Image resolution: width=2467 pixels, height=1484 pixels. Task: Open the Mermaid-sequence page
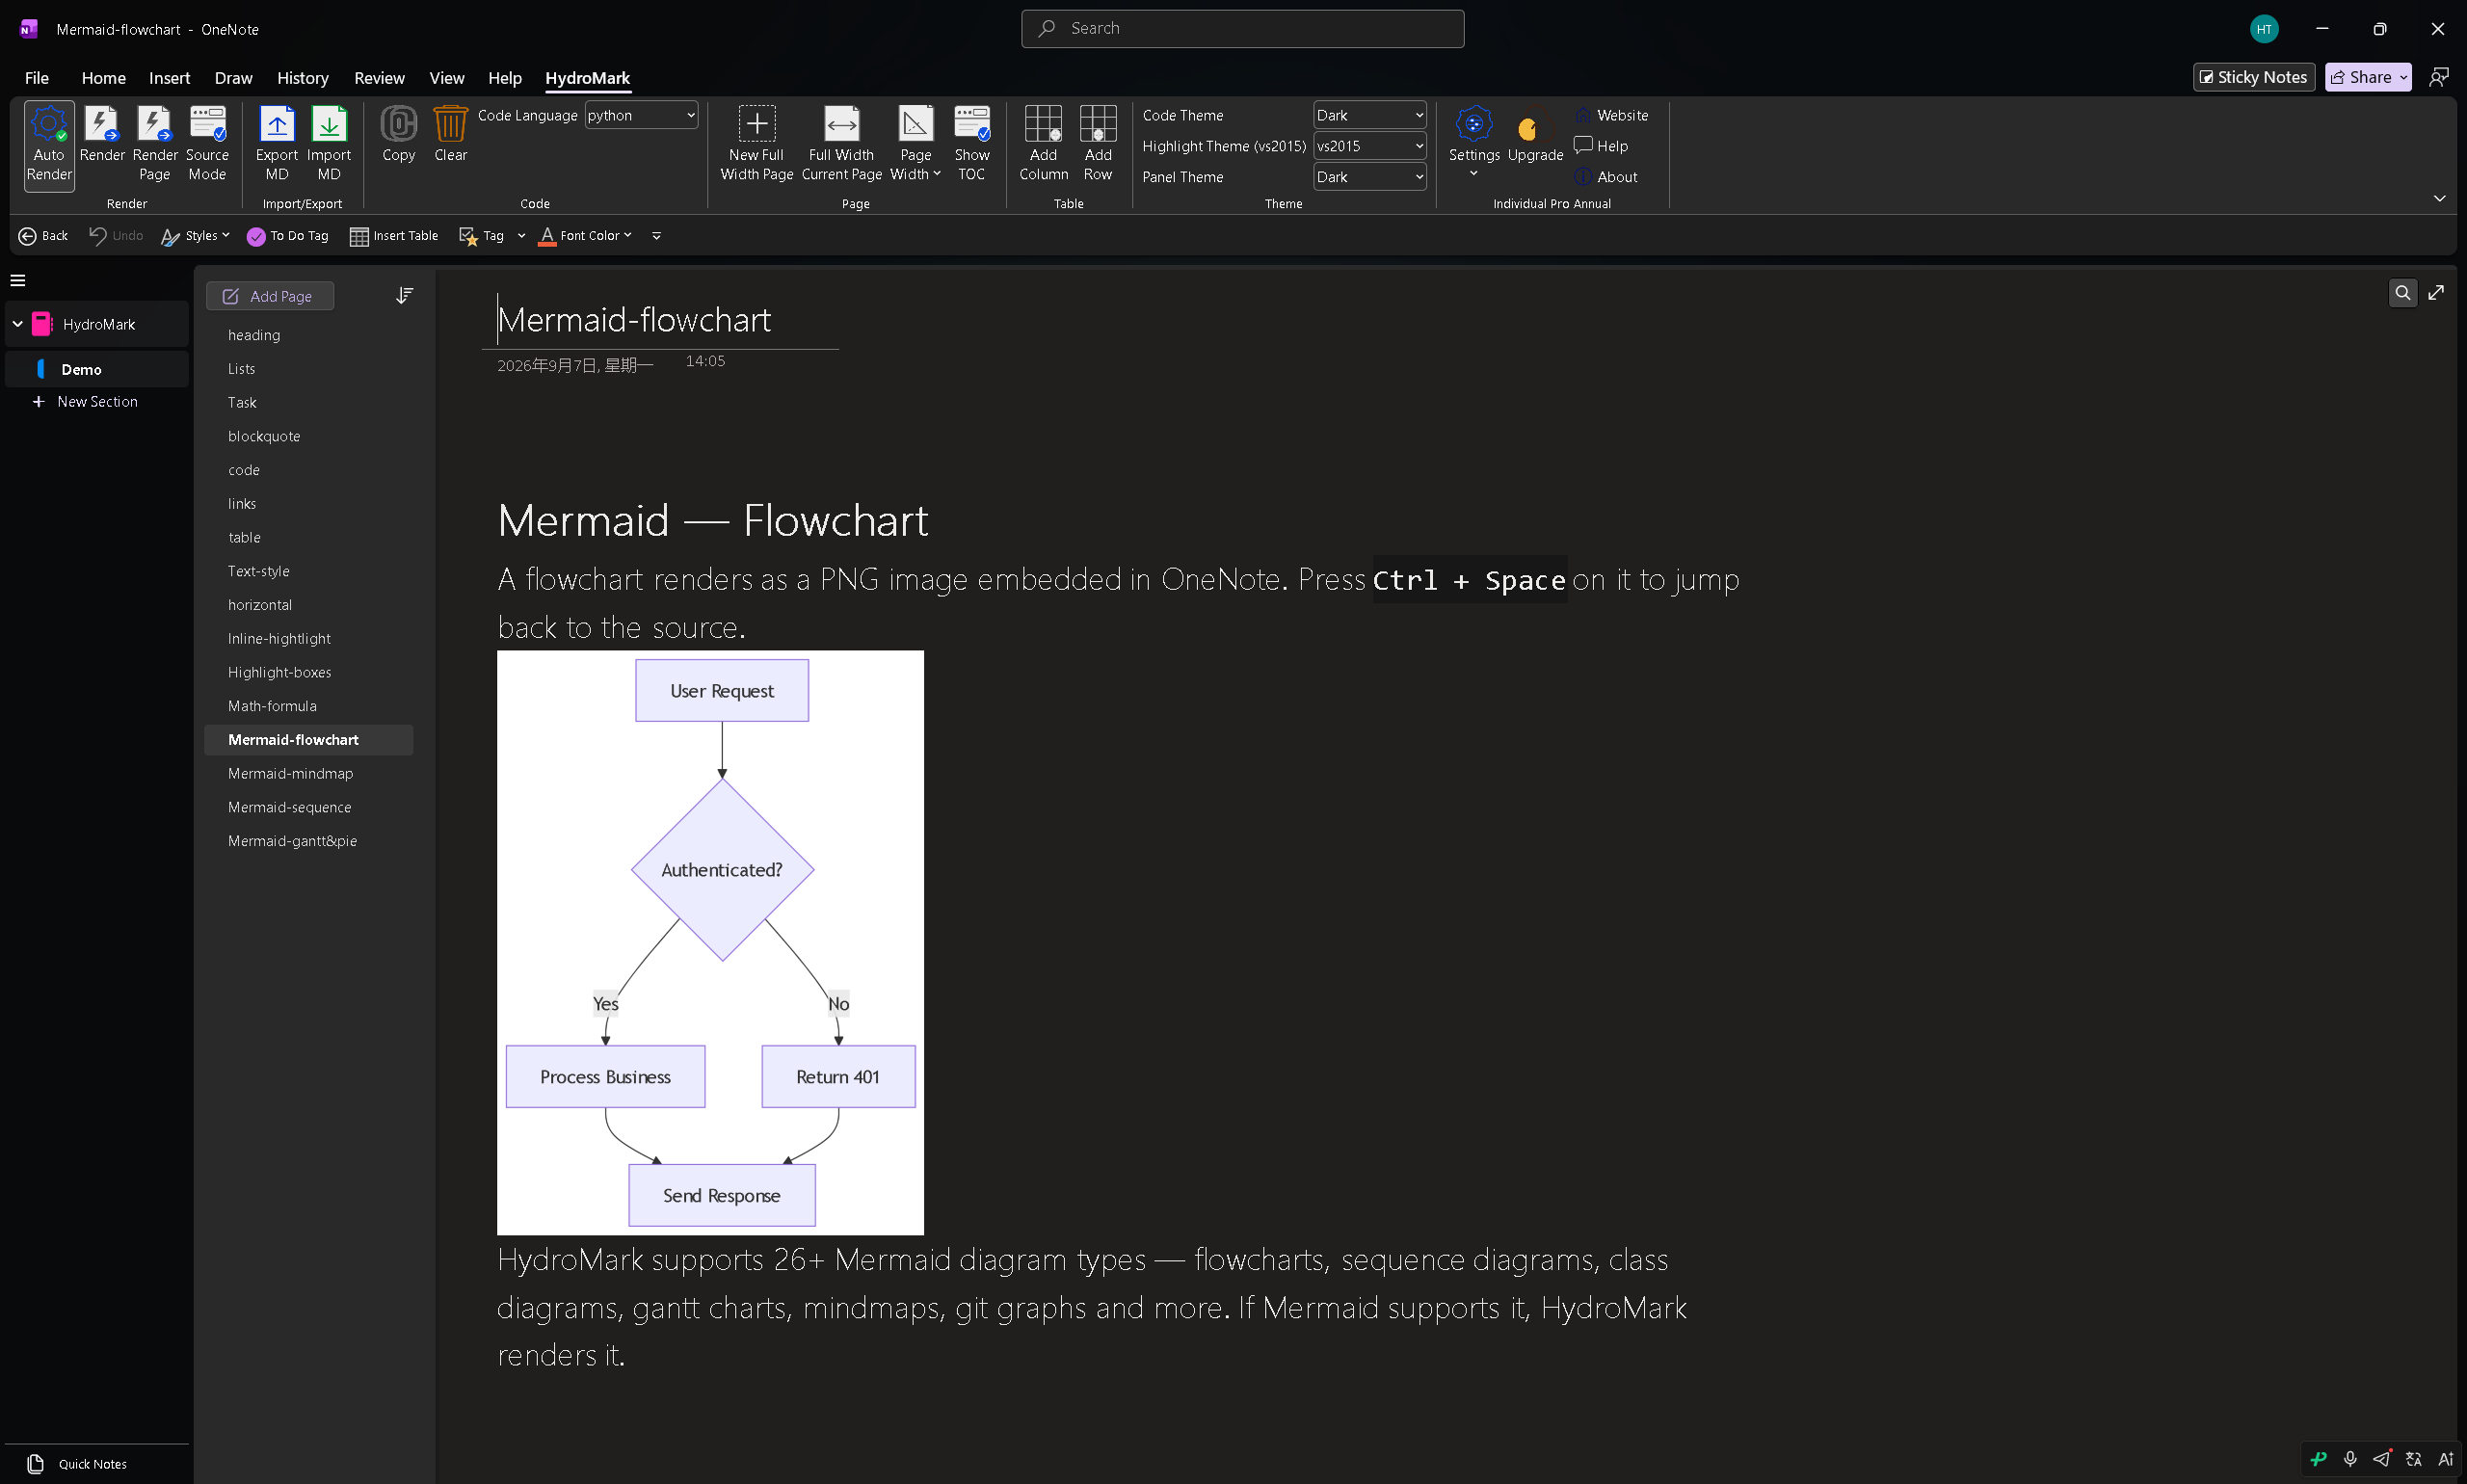tap(308, 807)
